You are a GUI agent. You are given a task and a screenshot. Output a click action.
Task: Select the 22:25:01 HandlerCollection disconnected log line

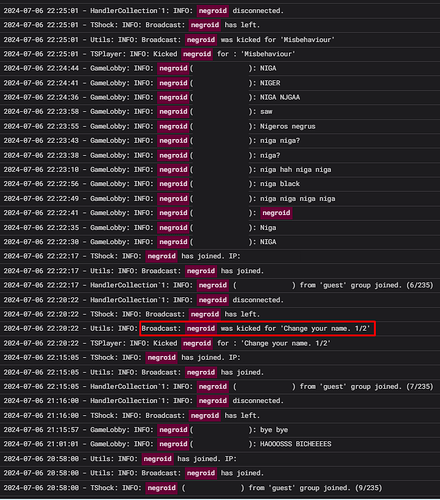[x=220, y=11]
